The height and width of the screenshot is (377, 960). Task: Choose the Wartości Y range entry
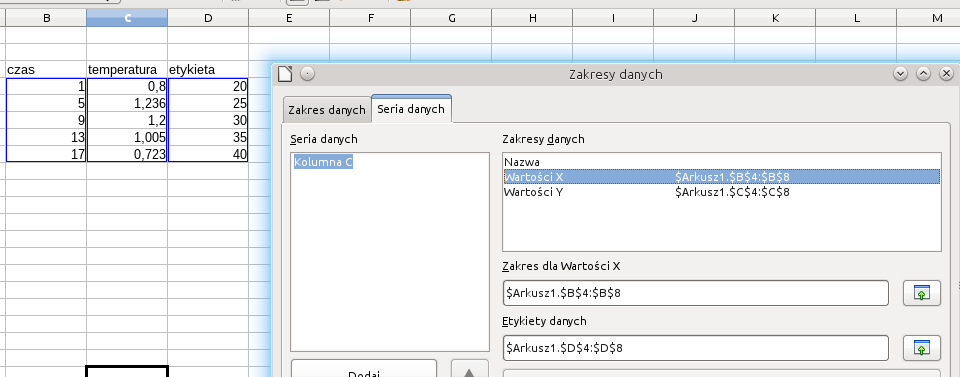721,192
